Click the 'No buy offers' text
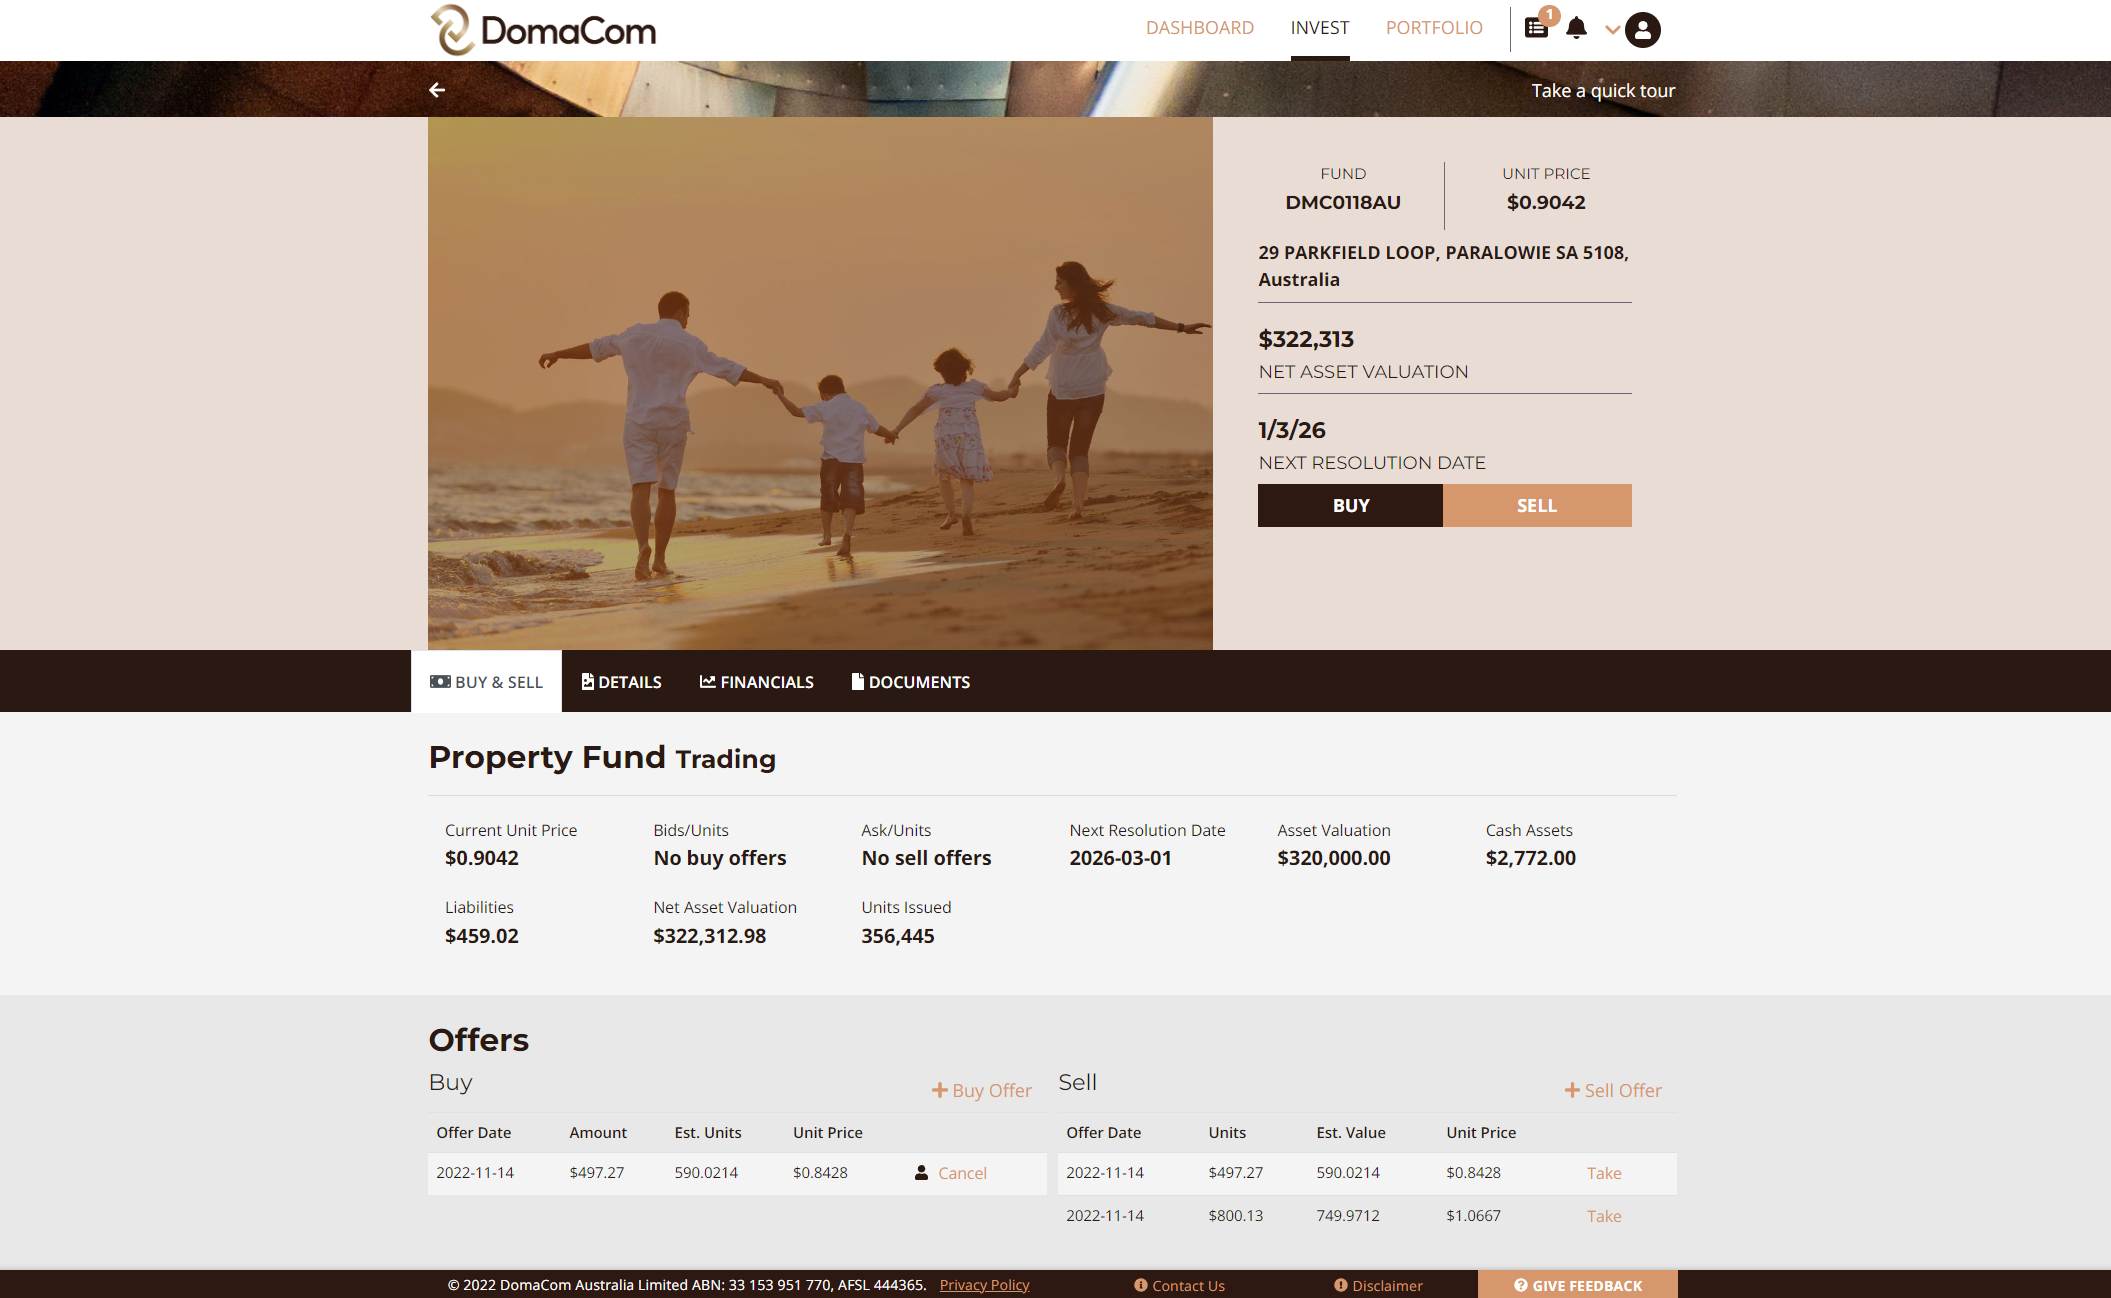This screenshot has height=1298, width=2111. pos(720,858)
